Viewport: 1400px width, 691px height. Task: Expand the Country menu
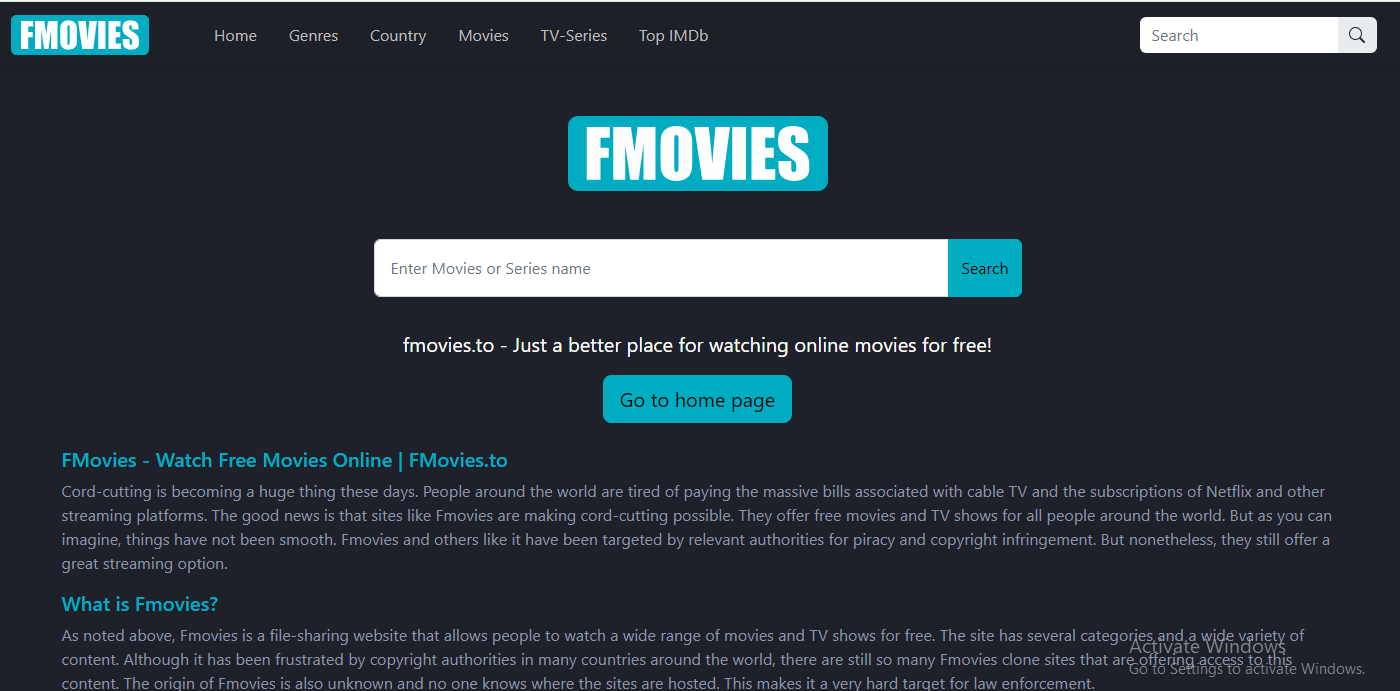click(x=398, y=35)
